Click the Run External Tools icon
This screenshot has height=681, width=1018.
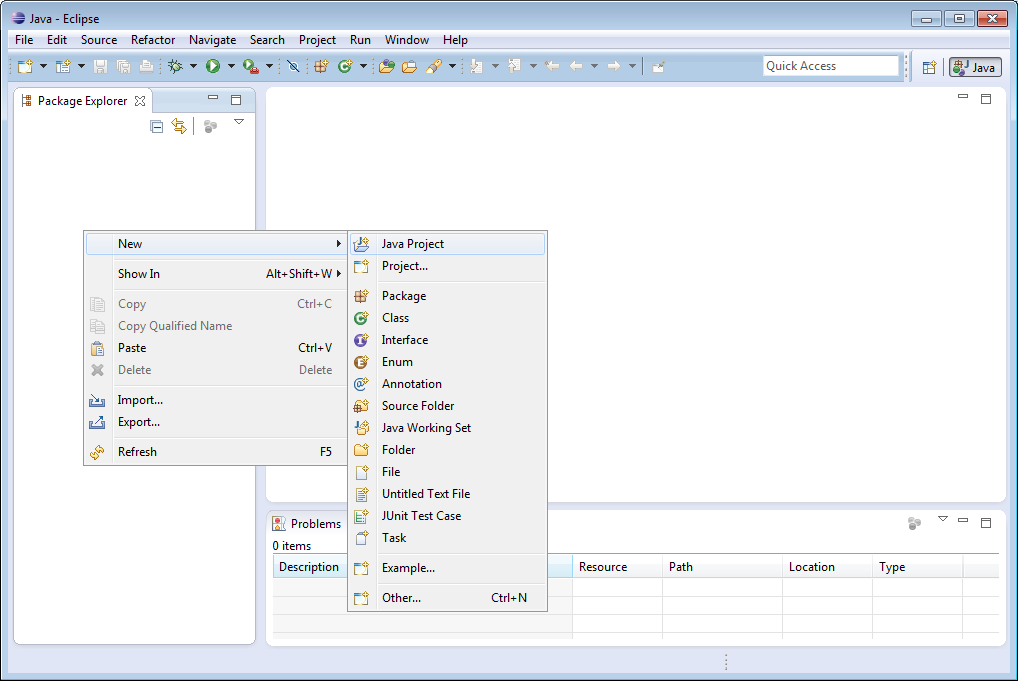click(x=251, y=66)
